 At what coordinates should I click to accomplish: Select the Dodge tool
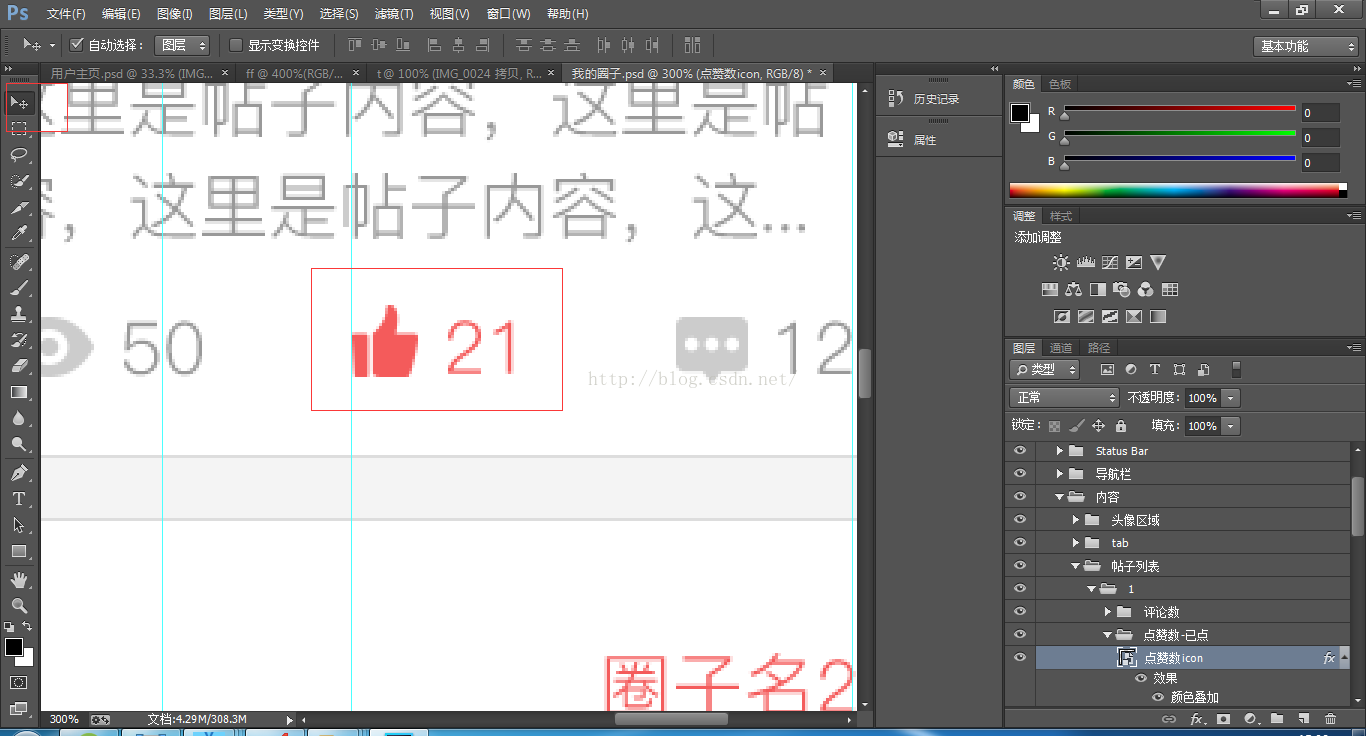(x=19, y=444)
